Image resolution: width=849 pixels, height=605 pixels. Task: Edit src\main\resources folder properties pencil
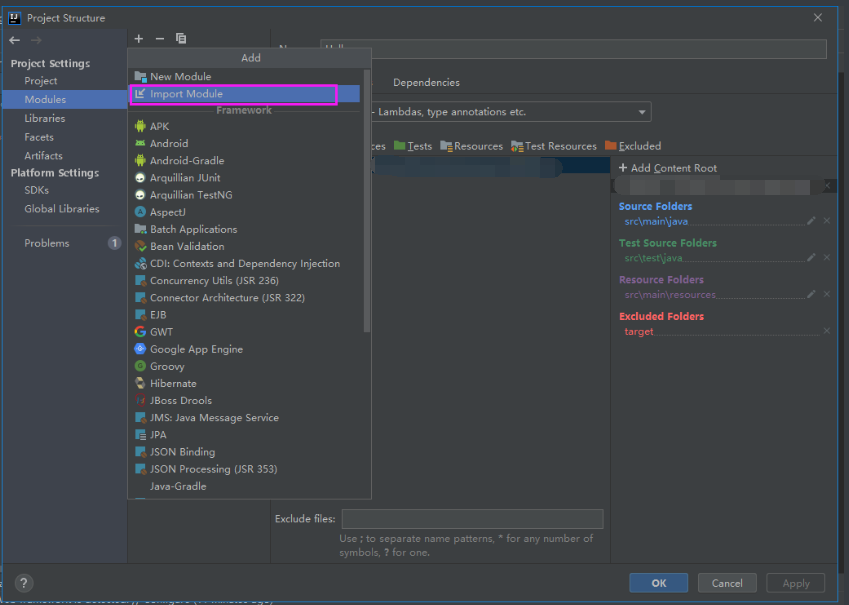(x=811, y=294)
